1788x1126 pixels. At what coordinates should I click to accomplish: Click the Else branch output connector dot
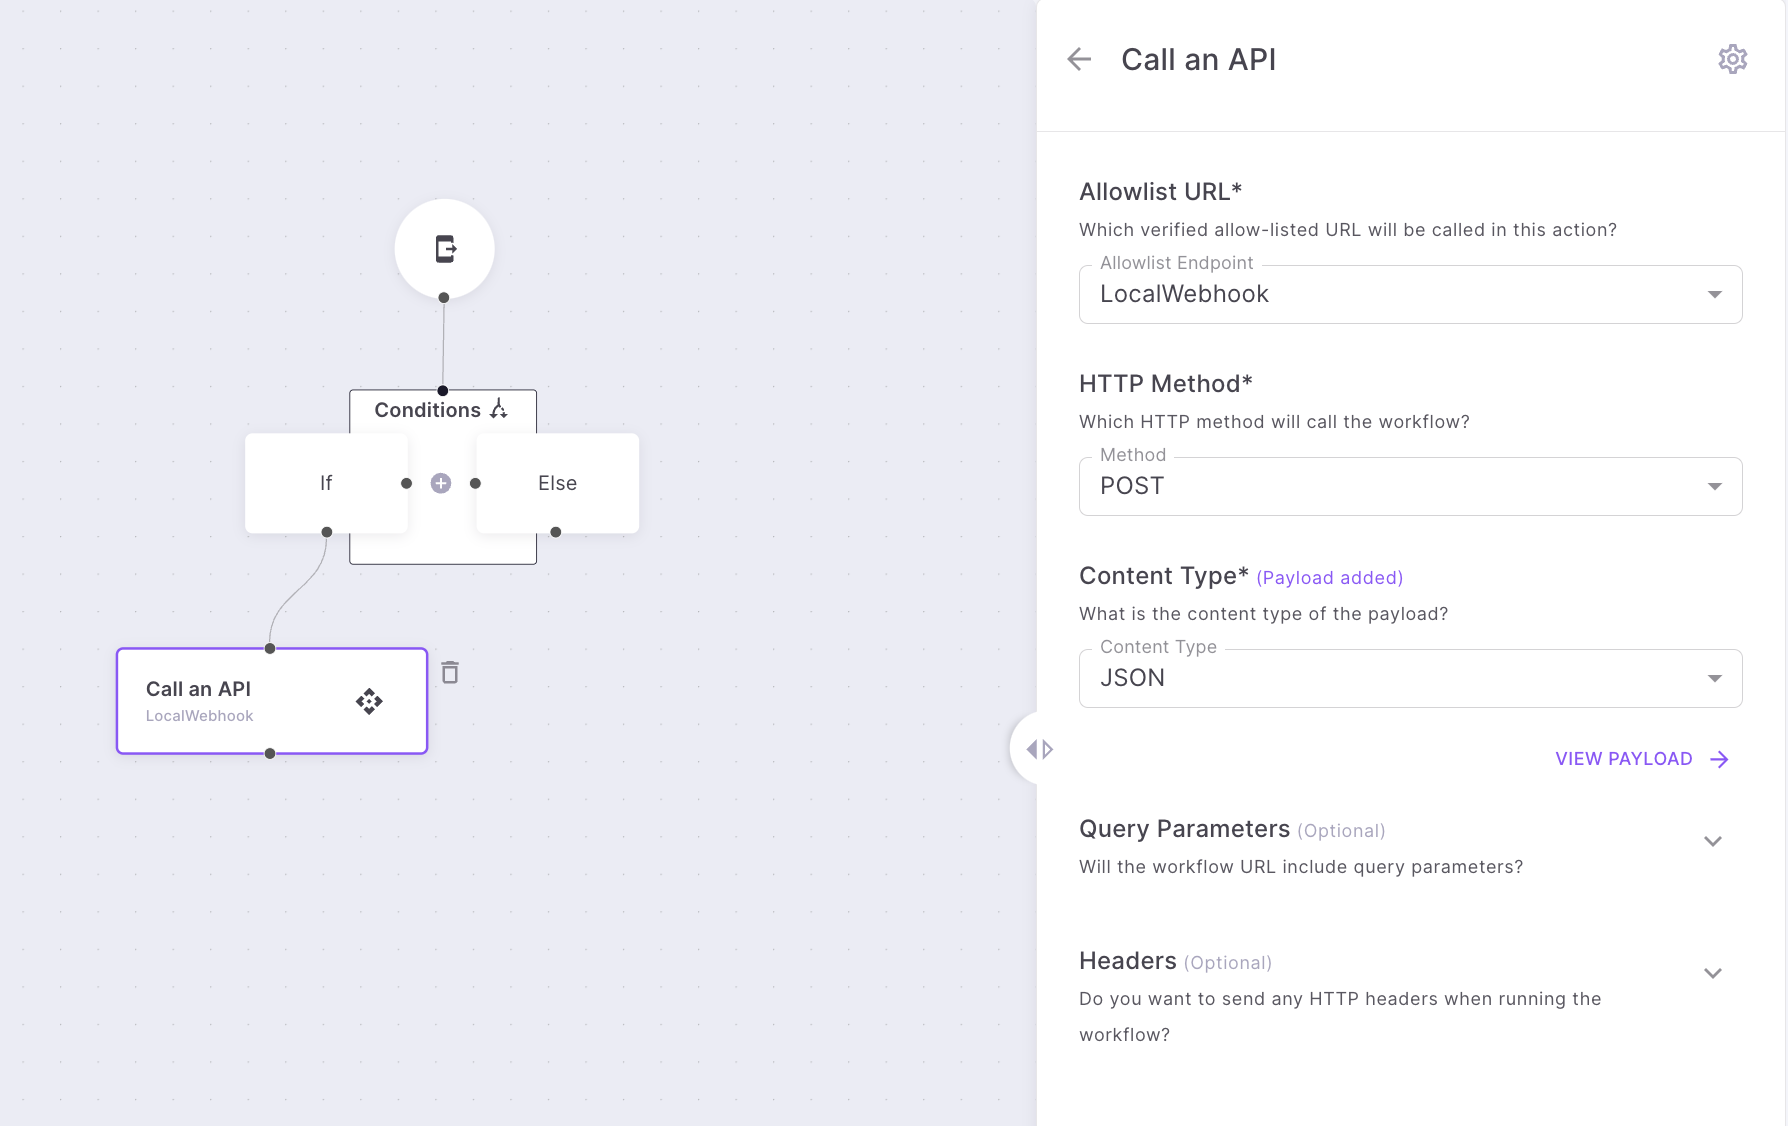pyautogui.click(x=556, y=532)
